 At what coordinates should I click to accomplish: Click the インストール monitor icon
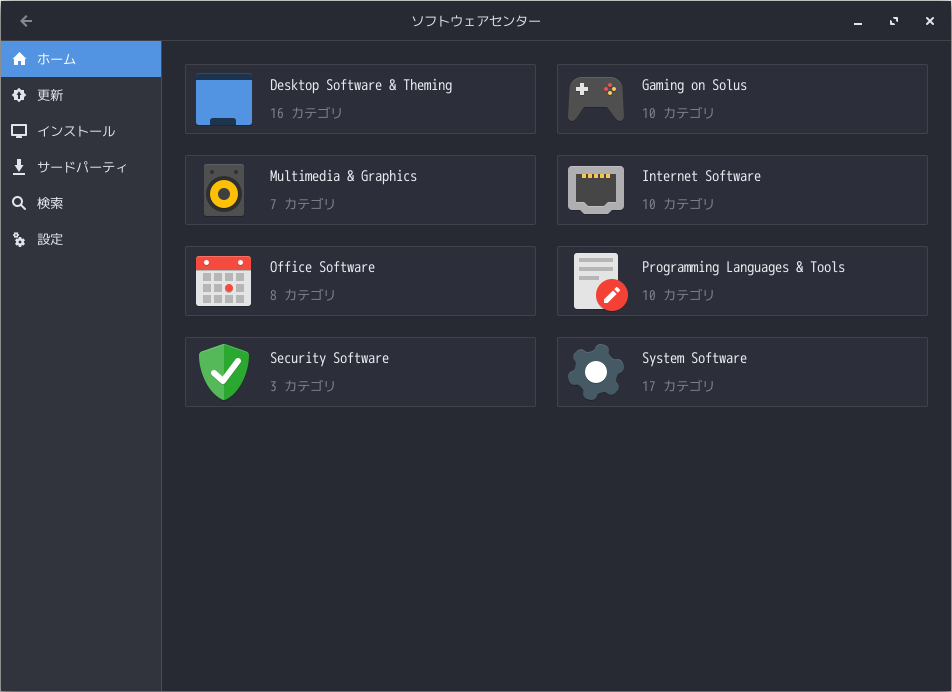pos(19,131)
